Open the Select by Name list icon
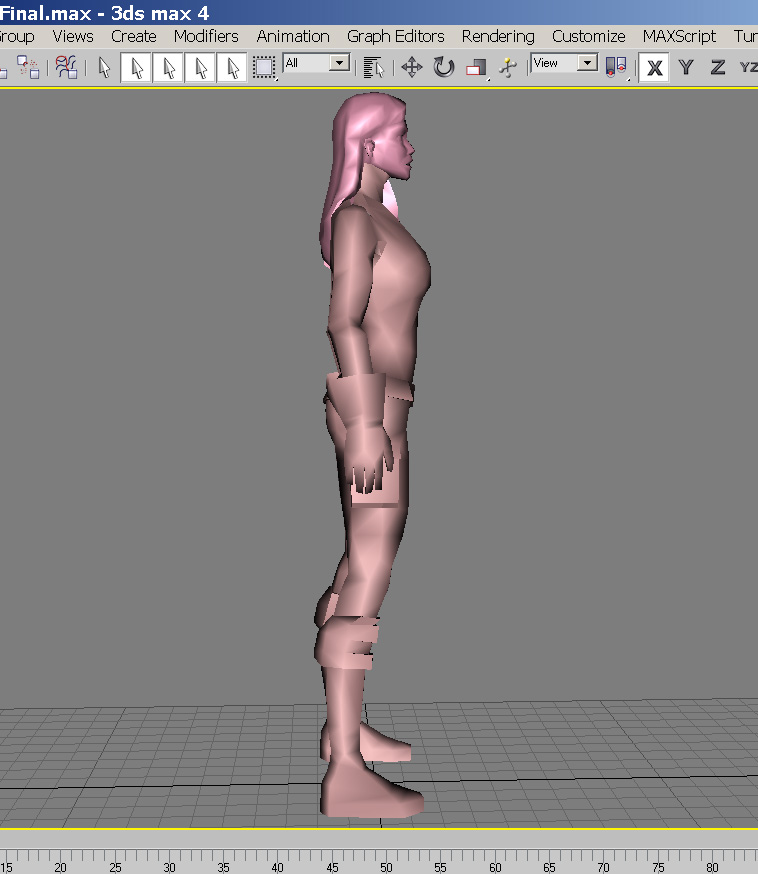Image resolution: width=758 pixels, height=874 pixels. click(x=374, y=67)
